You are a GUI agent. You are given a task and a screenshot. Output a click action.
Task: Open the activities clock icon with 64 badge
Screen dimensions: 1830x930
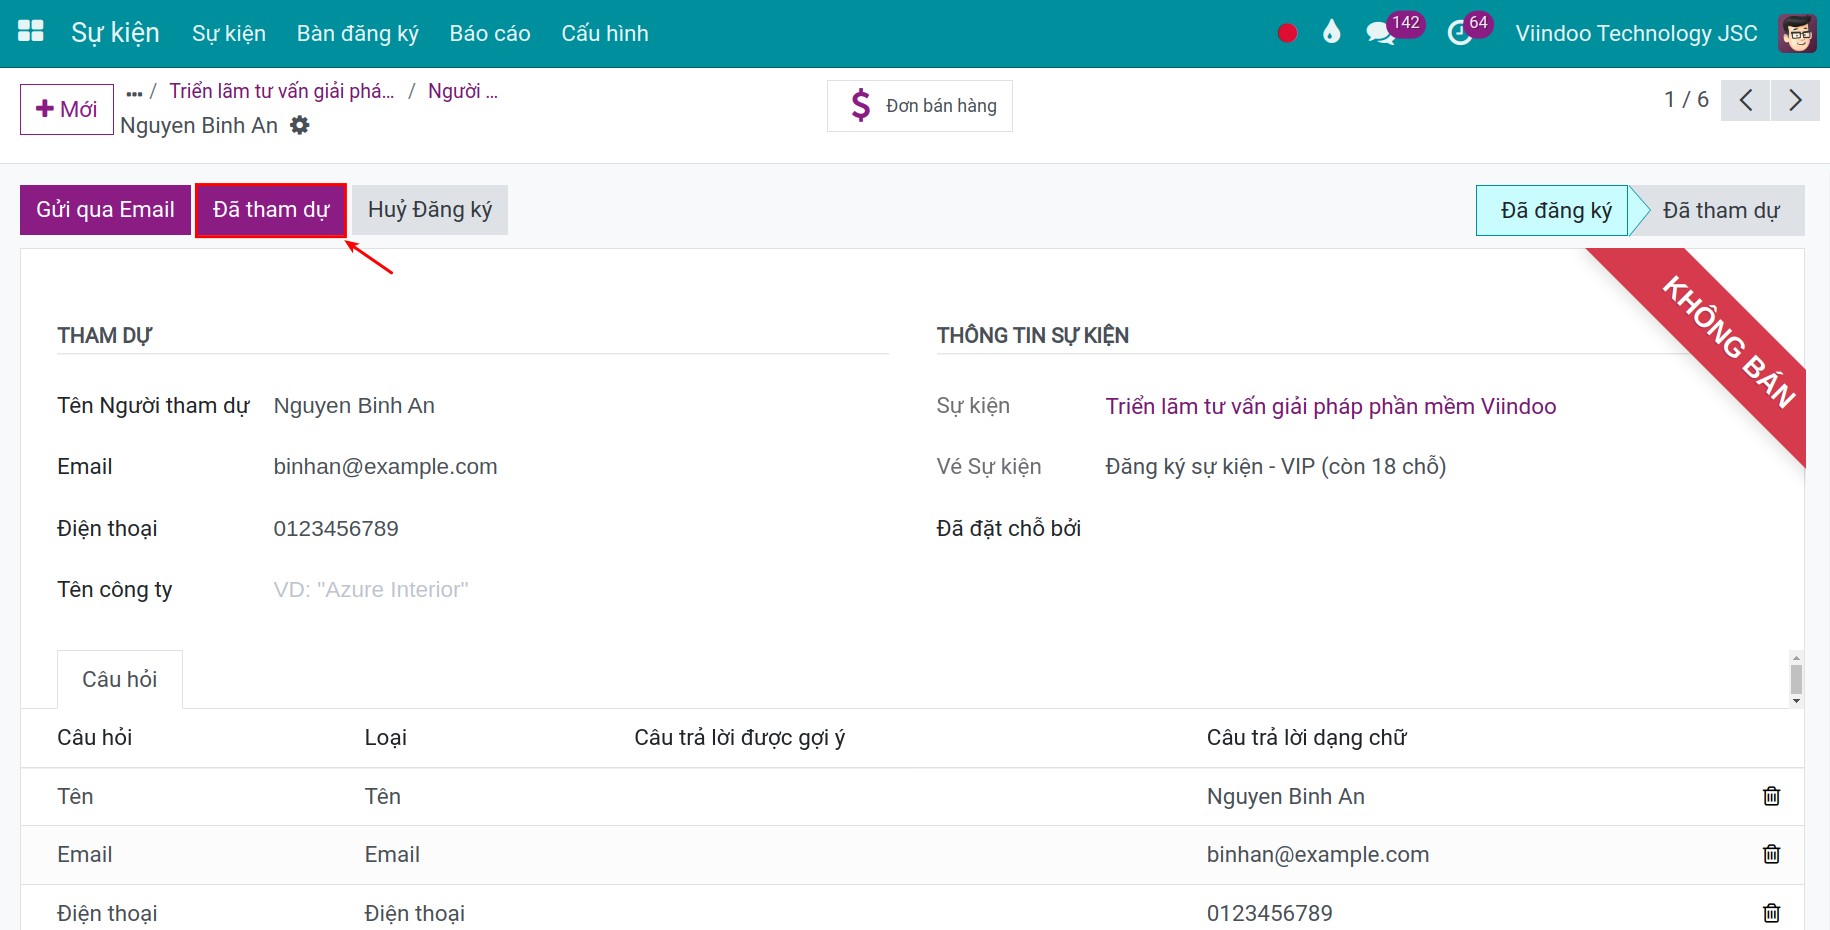pos(1460,33)
